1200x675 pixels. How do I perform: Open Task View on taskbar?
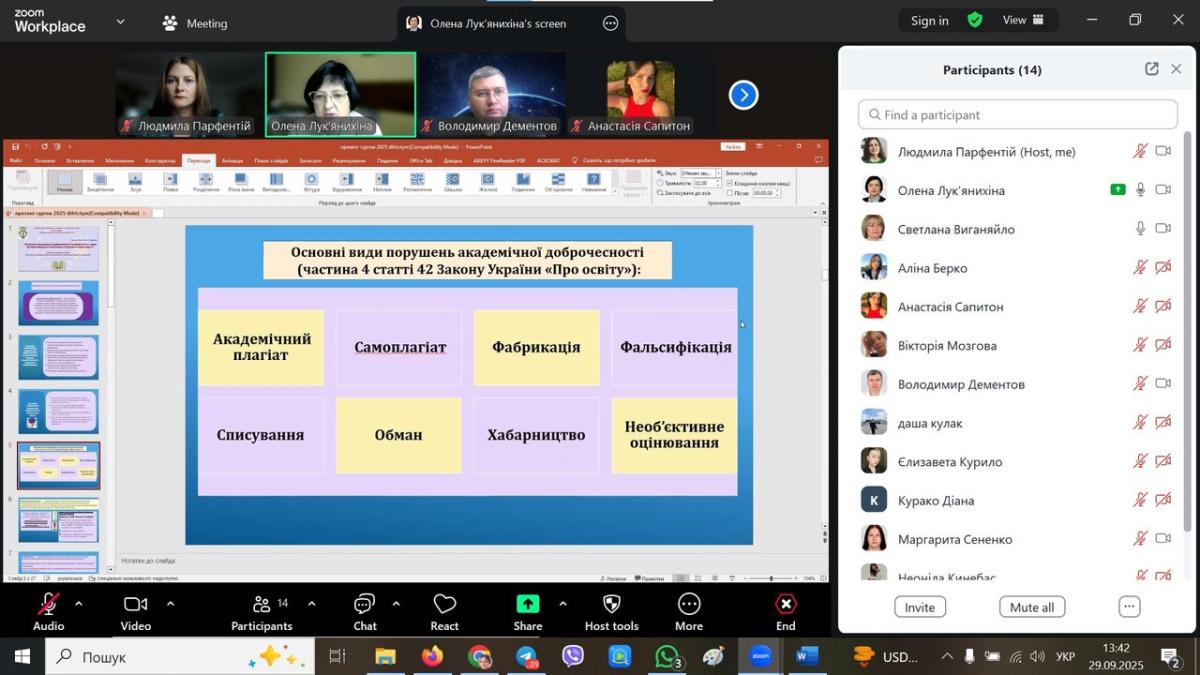tap(337, 657)
